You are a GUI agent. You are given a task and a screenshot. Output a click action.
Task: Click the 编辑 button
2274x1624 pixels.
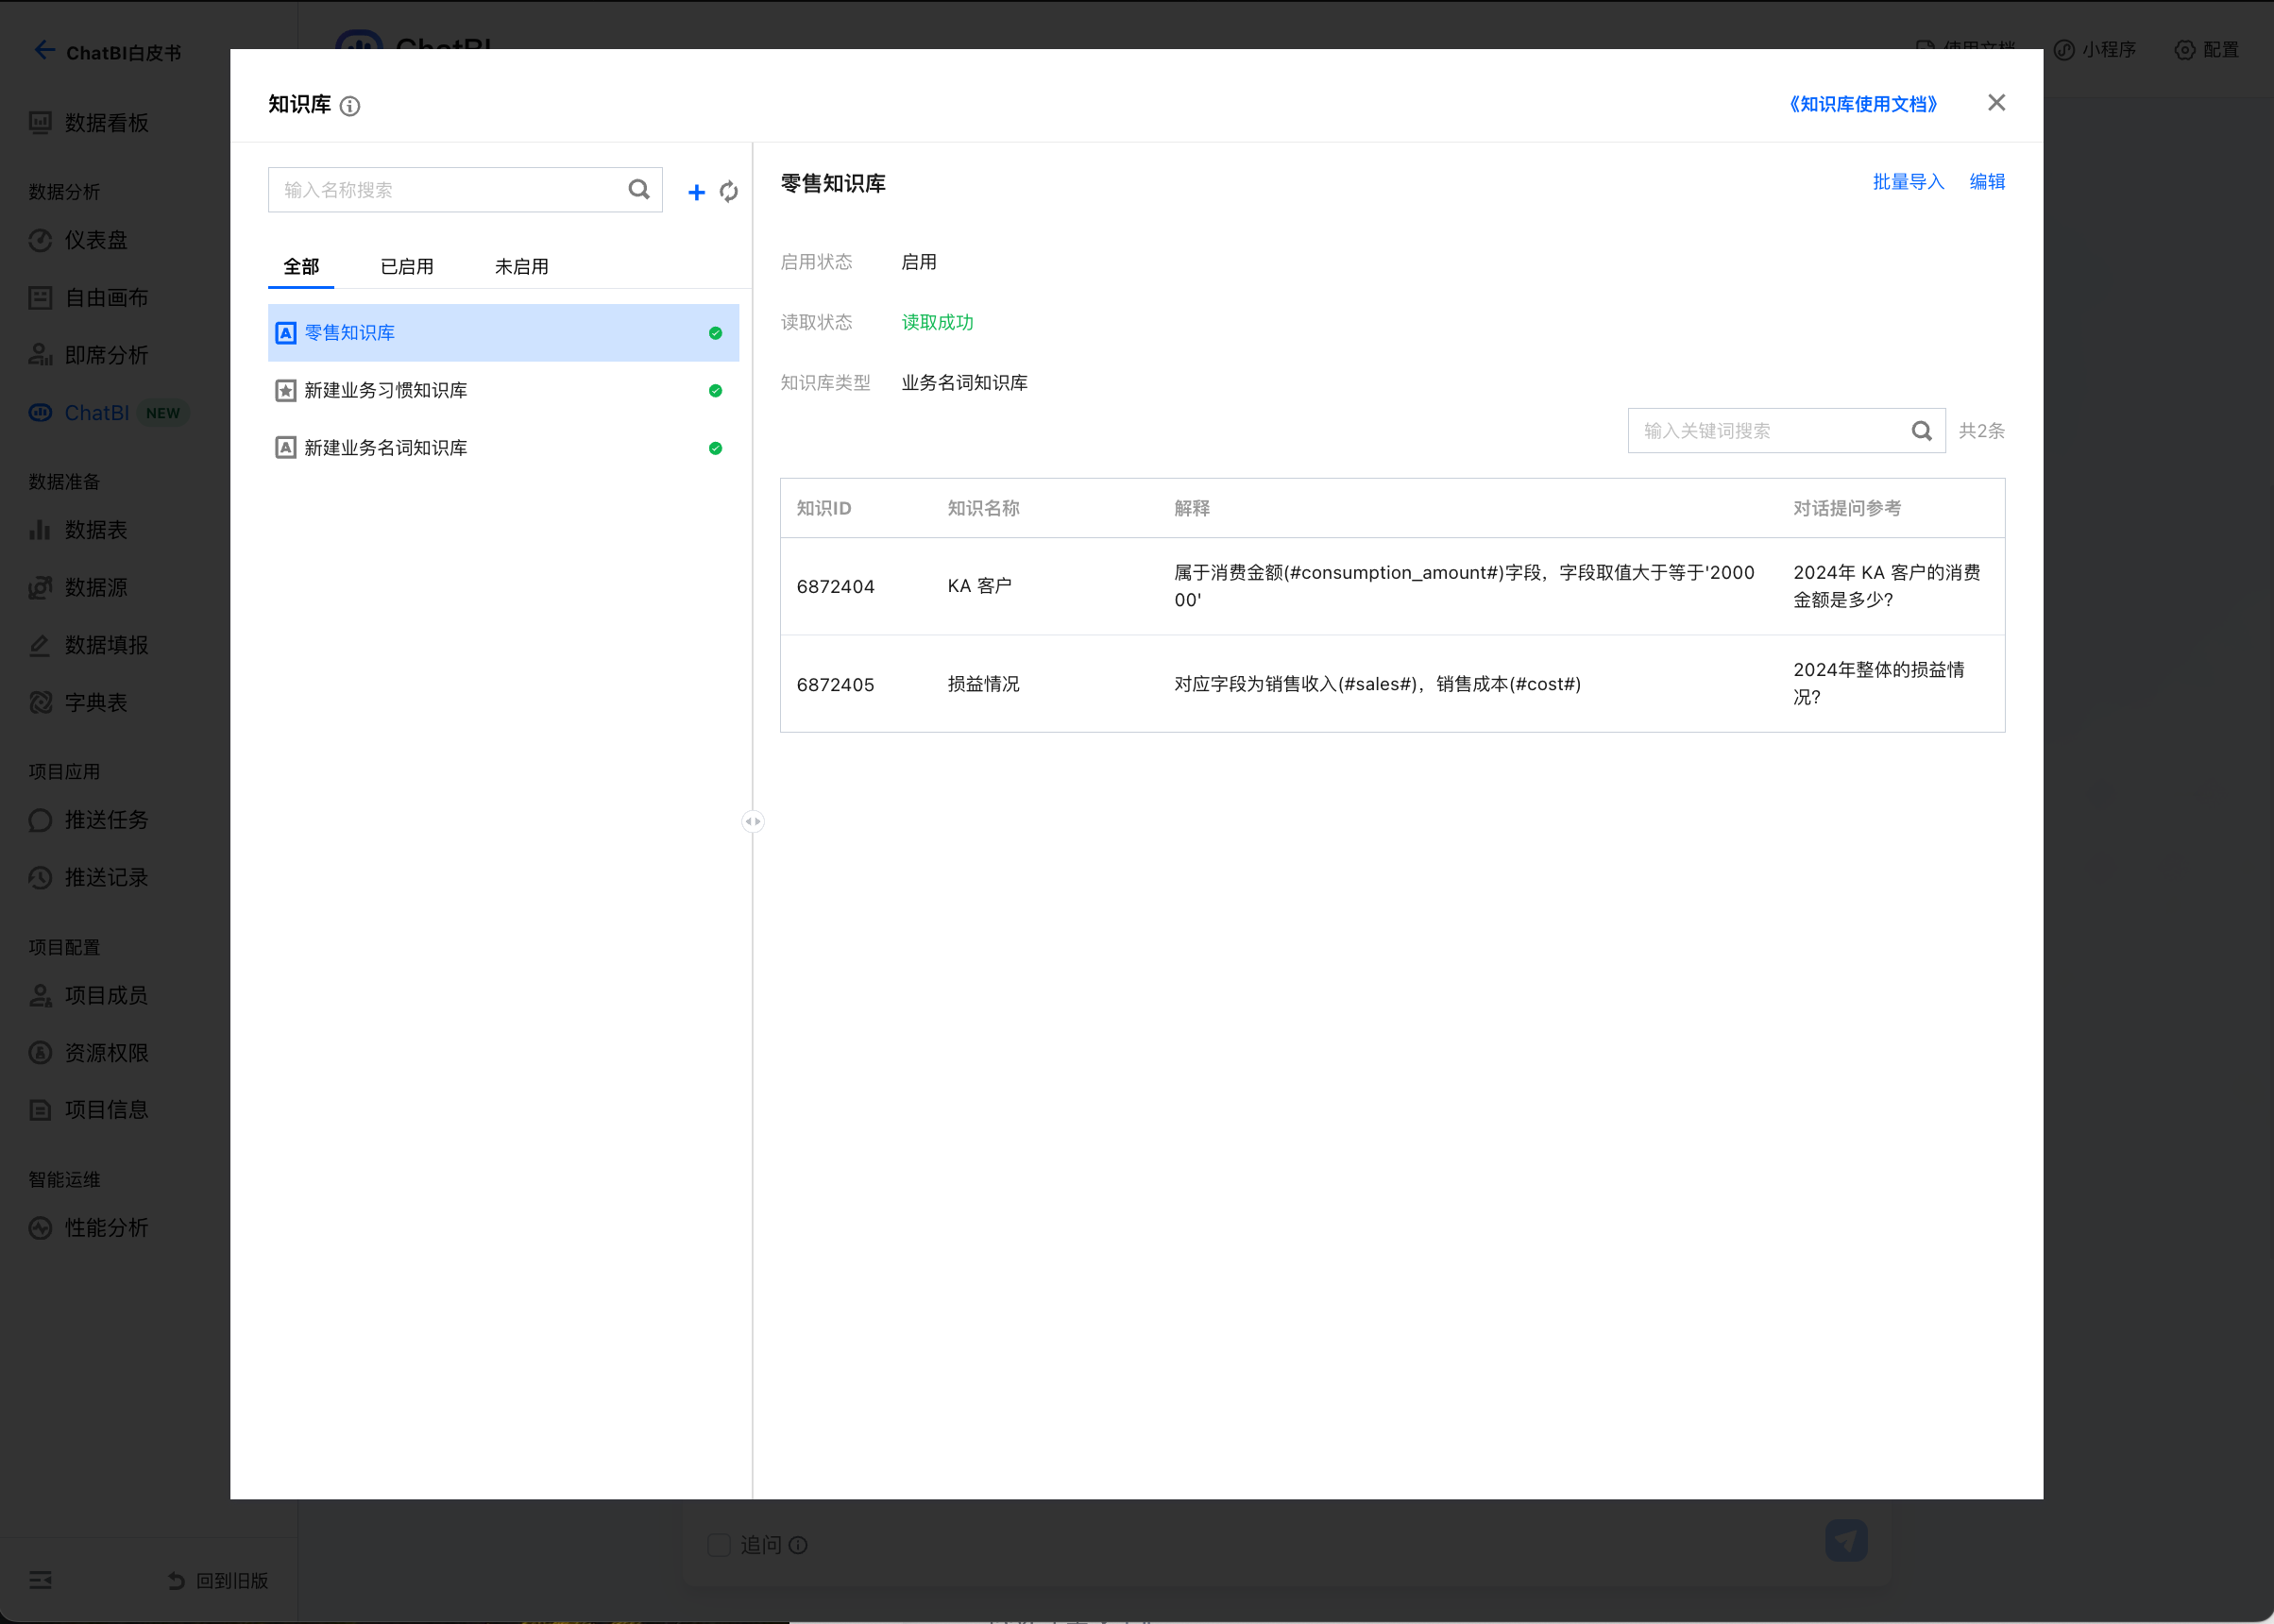pos(1987,182)
